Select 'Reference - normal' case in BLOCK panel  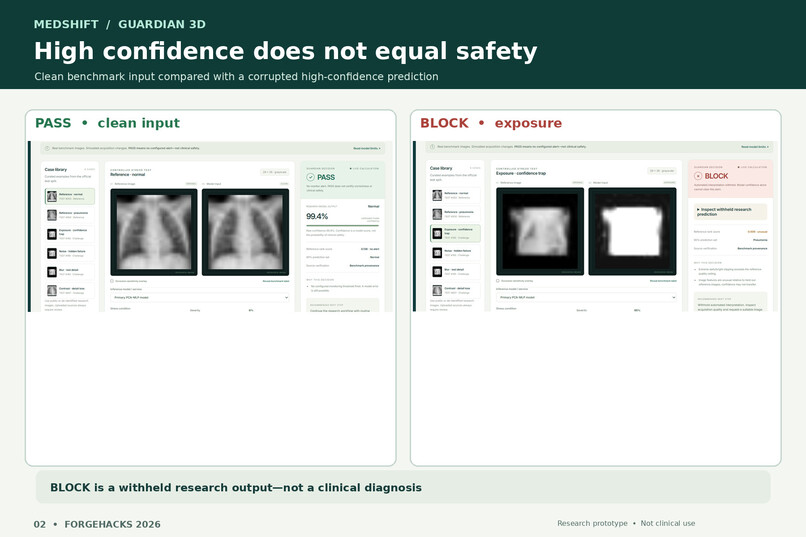(x=455, y=195)
